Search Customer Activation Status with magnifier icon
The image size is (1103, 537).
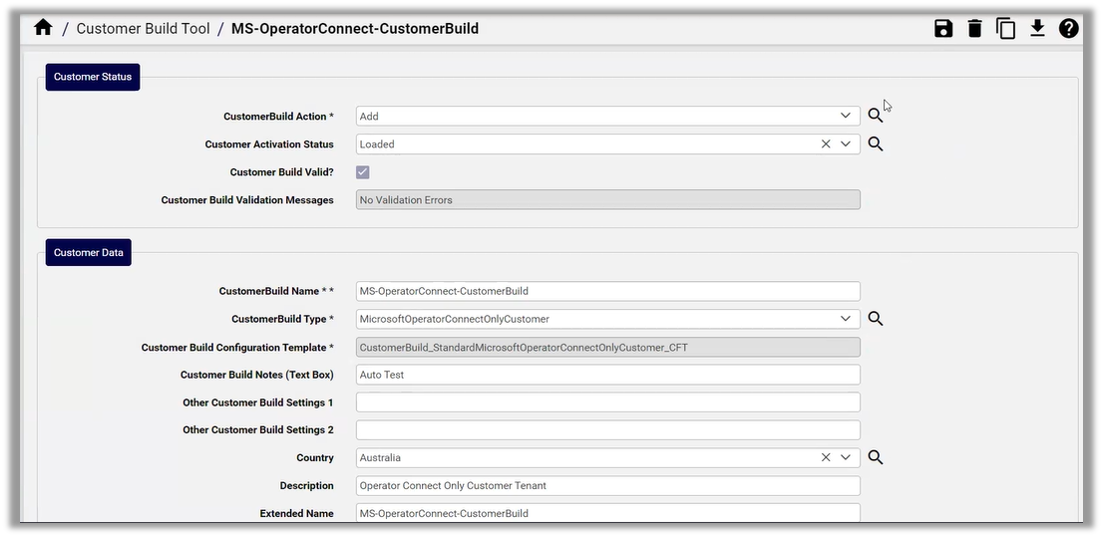point(874,144)
